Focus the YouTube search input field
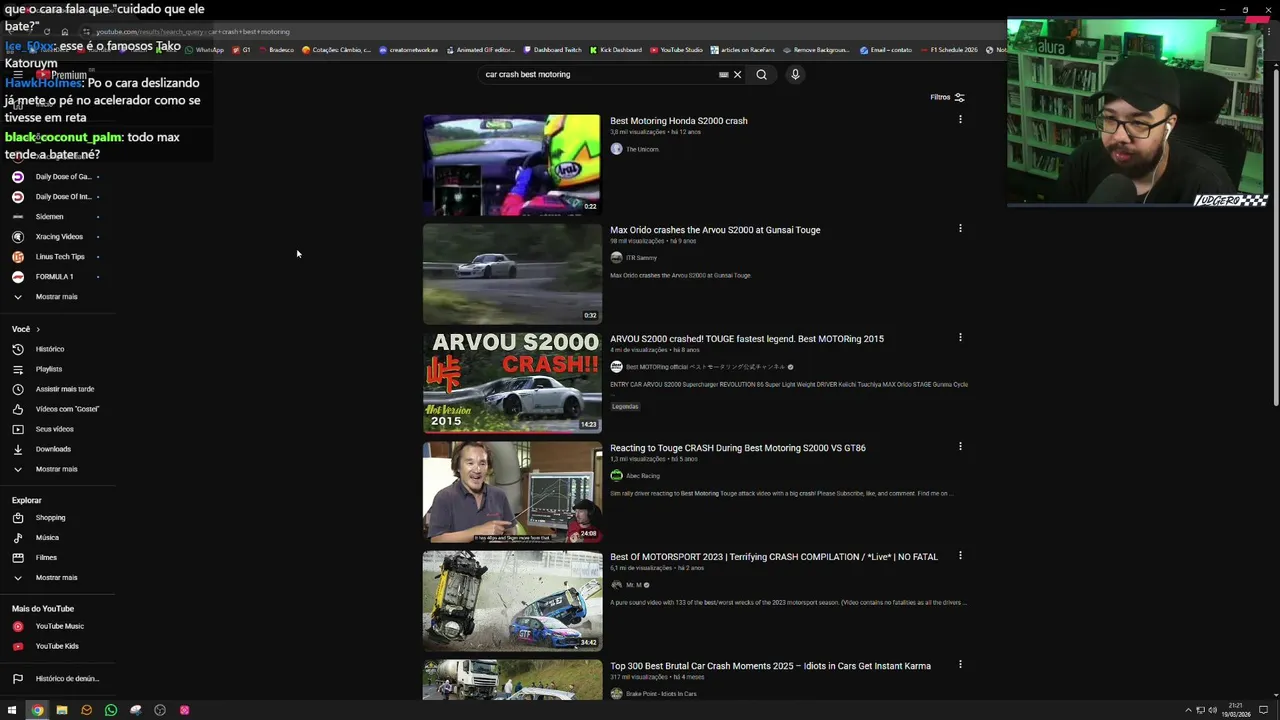 (x=598, y=74)
